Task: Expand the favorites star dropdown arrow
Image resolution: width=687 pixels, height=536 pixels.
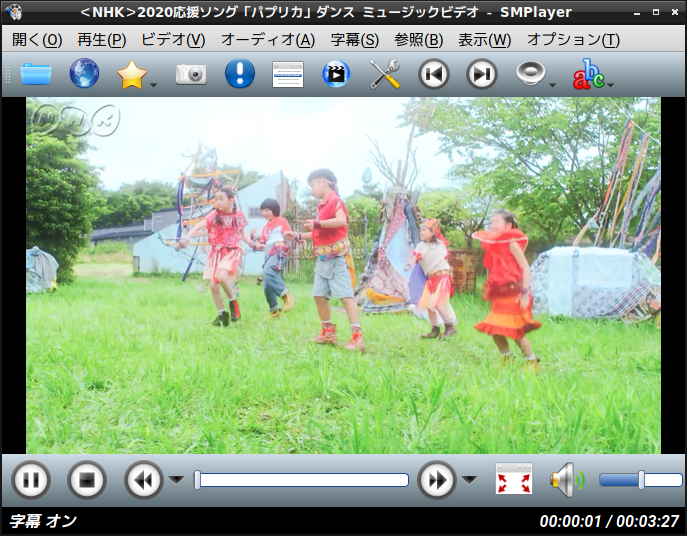Action: point(153,85)
